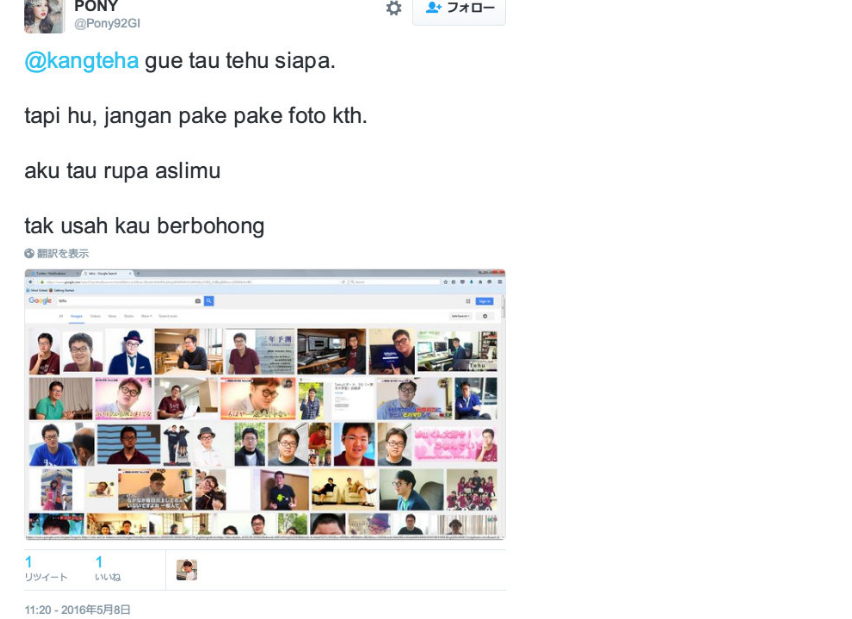Click the @Pony92GI handle
The image size is (852, 619).
click(x=107, y=23)
